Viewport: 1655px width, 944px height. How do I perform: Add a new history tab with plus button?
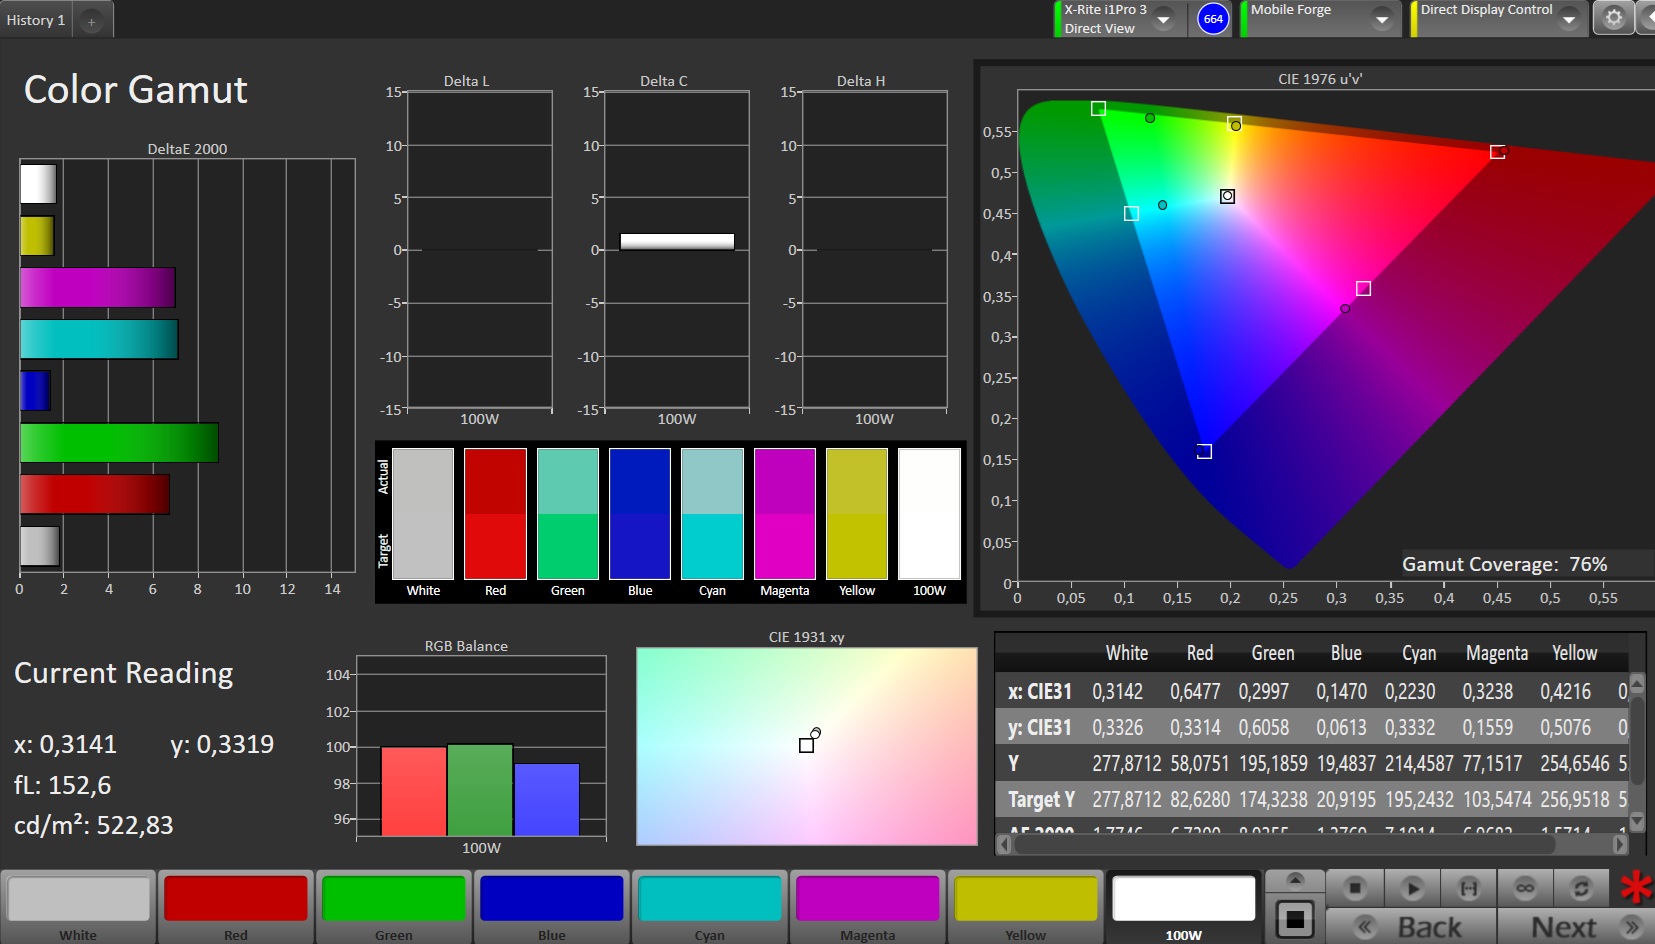[91, 21]
